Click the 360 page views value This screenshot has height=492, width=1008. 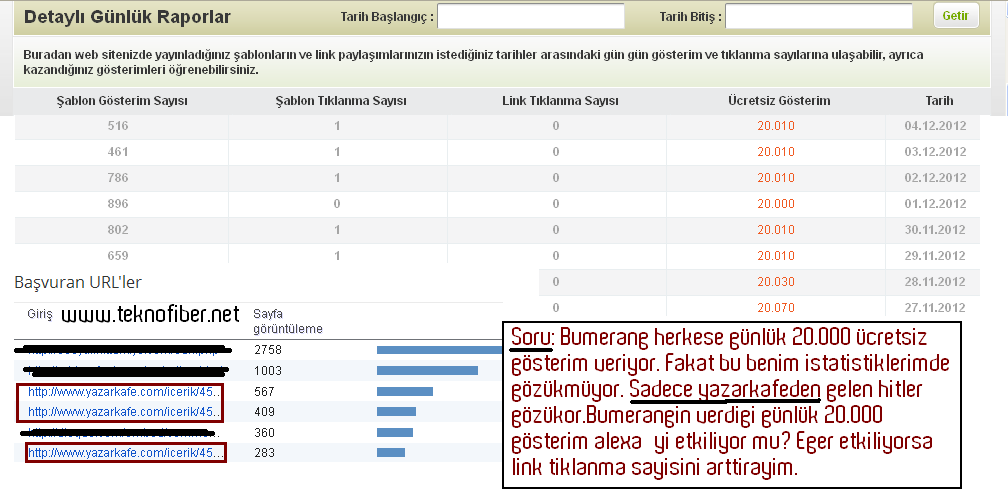pos(264,432)
